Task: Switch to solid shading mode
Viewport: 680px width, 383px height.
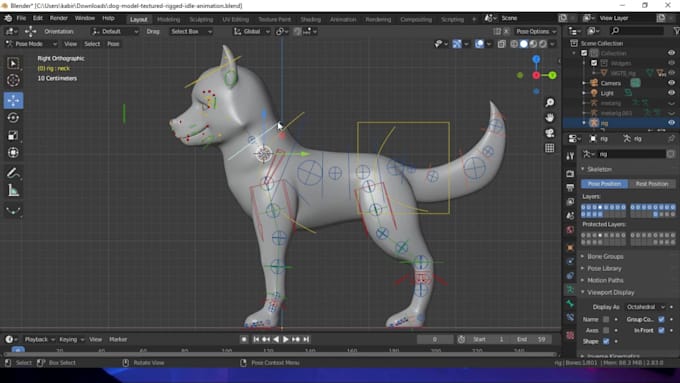Action: click(524, 44)
